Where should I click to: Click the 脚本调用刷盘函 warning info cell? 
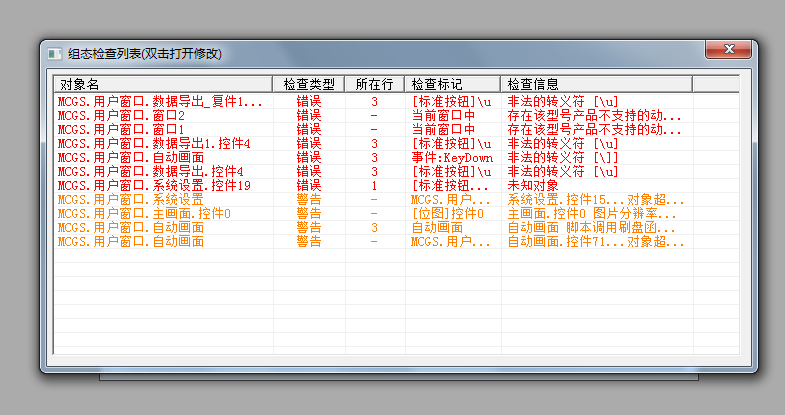click(x=596, y=228)
